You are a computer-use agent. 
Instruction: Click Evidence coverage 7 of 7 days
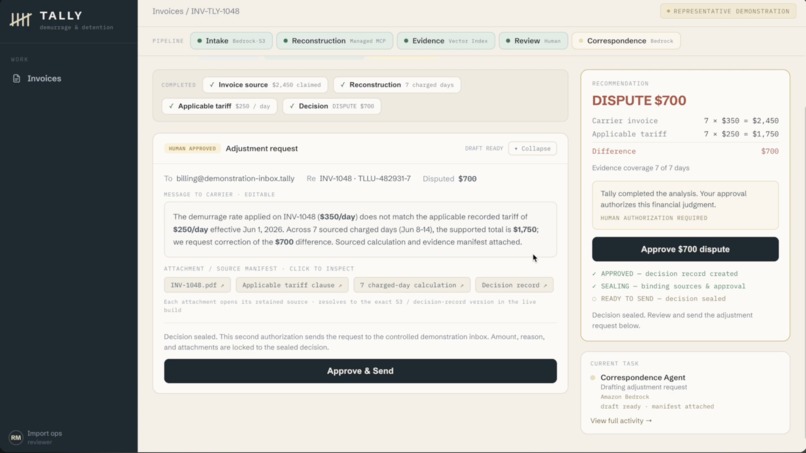pyautogui.click(x=640, y=168)
